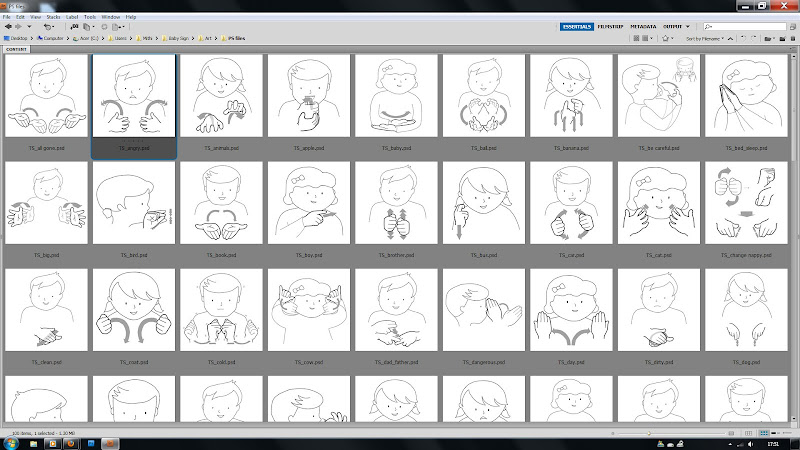
Task: Go to Acer (C:) in the path bar
Action: [86, 38]
